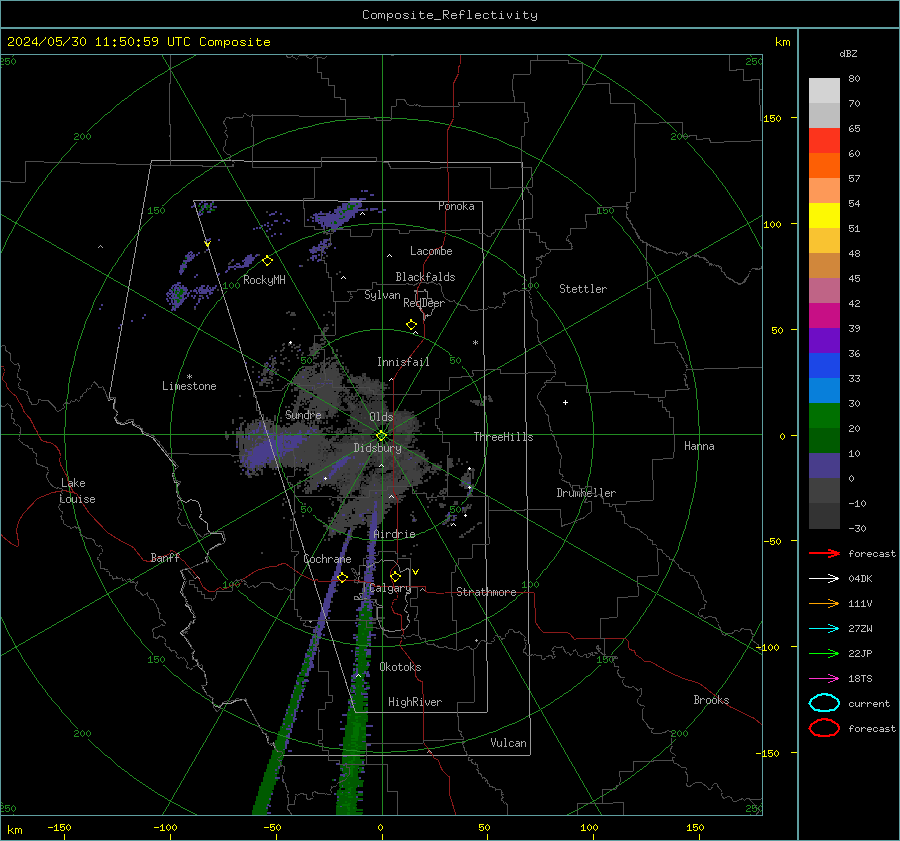Click the HighRiver label

point(415,702)
